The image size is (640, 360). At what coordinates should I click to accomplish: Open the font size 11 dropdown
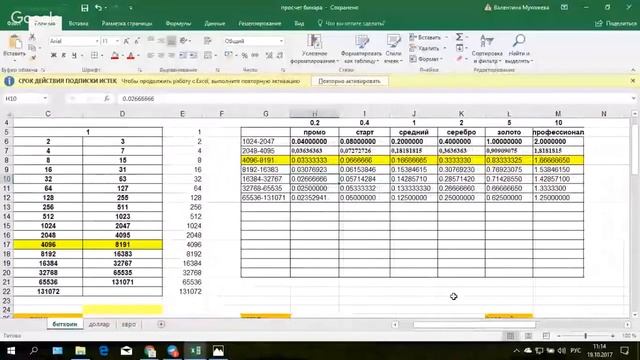tap(117, 41)
